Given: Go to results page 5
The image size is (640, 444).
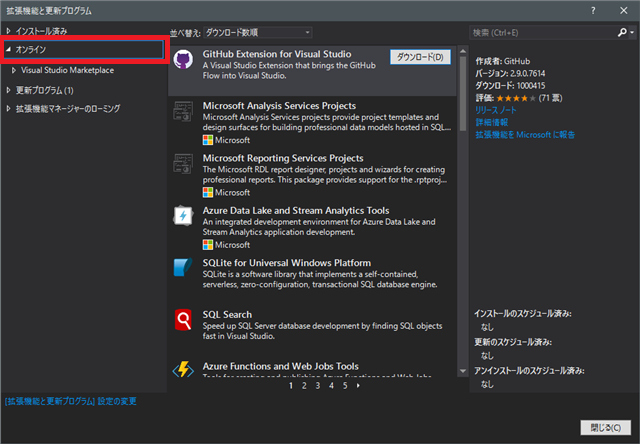Looking at the screenshot, I should click(x=345, y=386).
